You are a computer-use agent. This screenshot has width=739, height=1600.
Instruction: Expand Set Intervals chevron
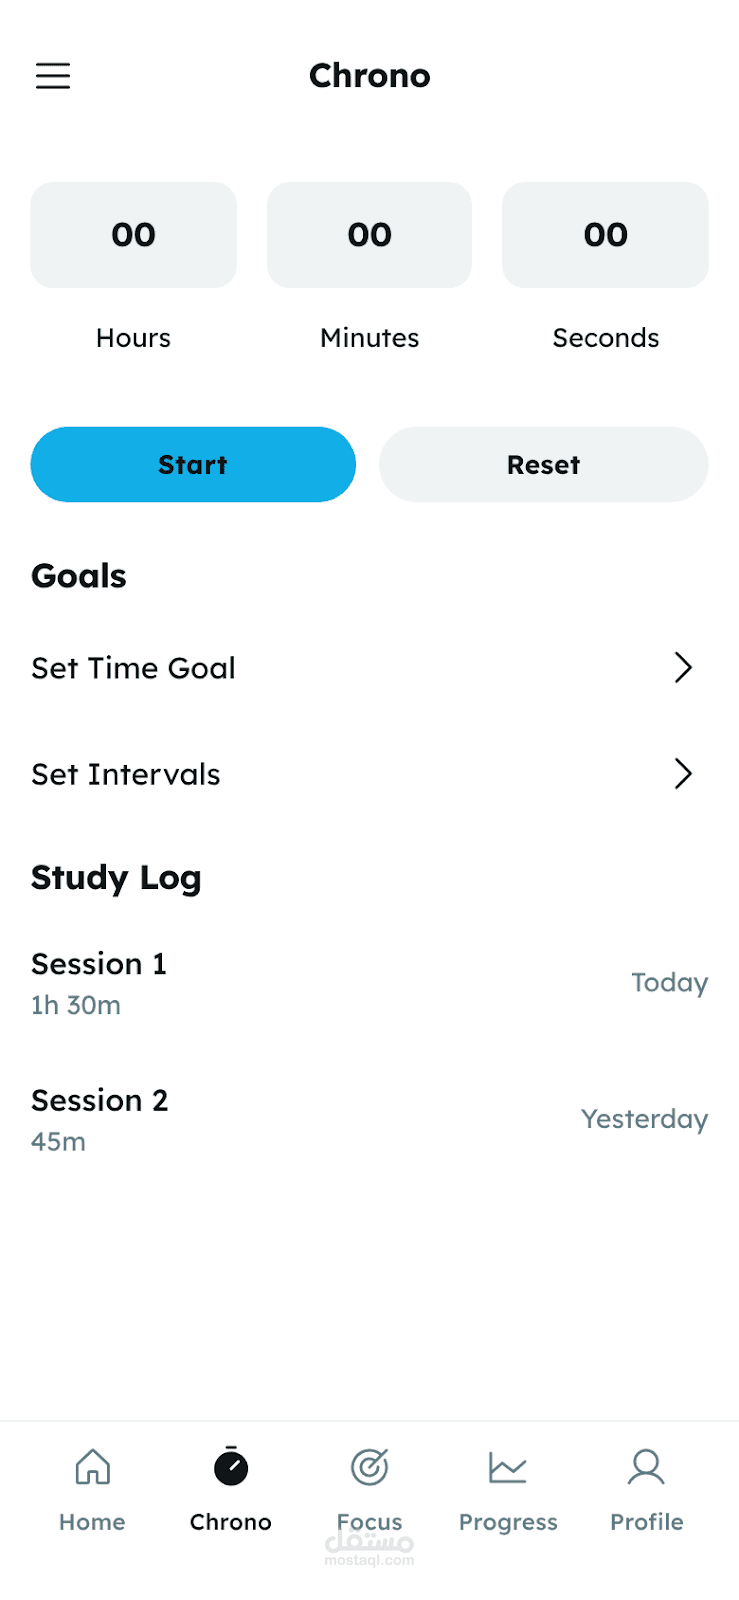683,773
